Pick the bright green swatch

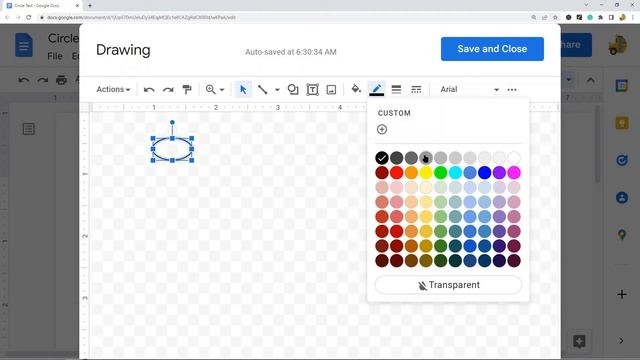pos(440,173)
